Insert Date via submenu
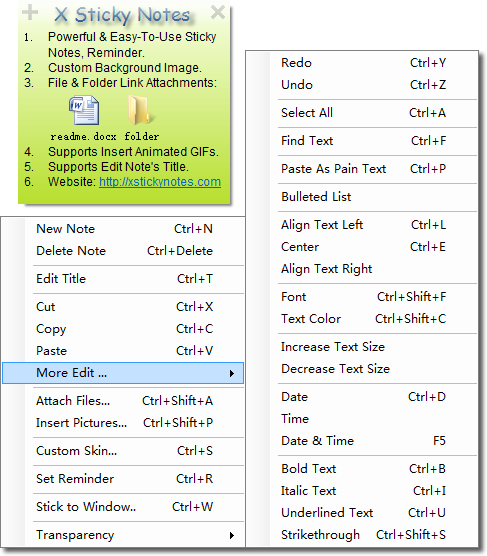 (363, 397)
